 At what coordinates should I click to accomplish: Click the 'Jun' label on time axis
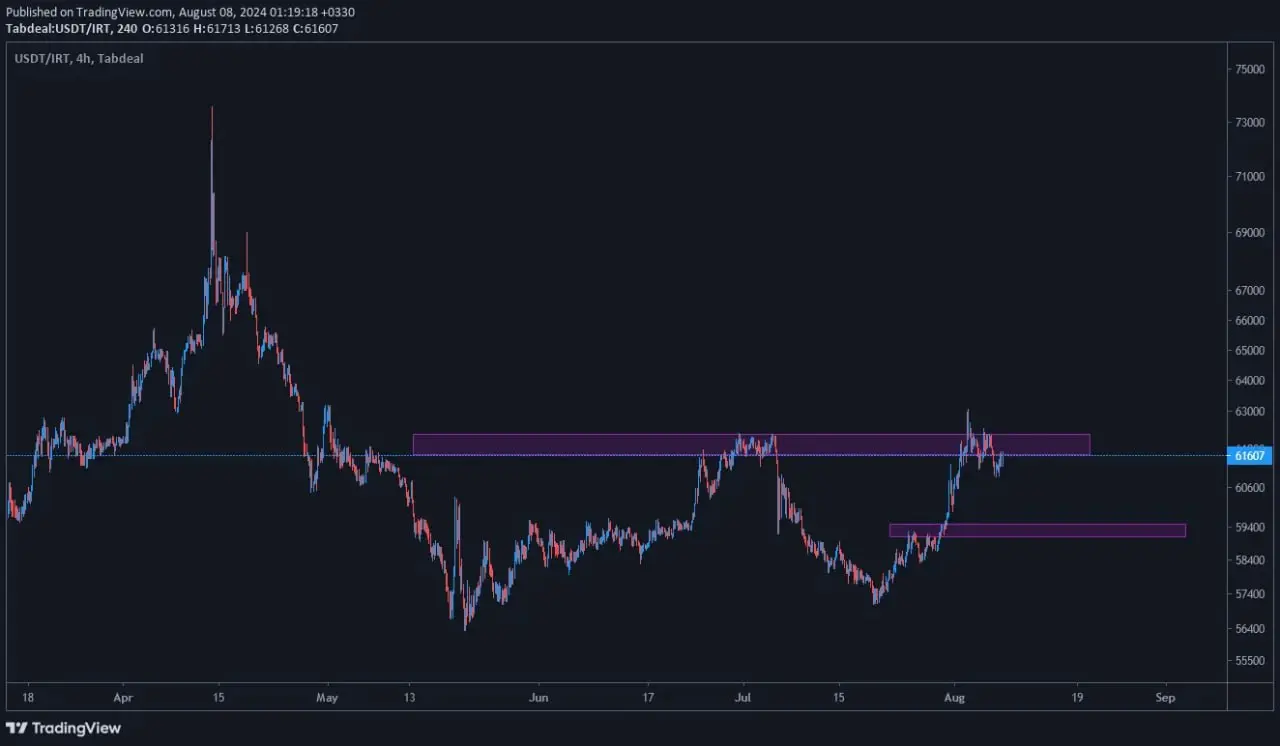tap(538, 697)
